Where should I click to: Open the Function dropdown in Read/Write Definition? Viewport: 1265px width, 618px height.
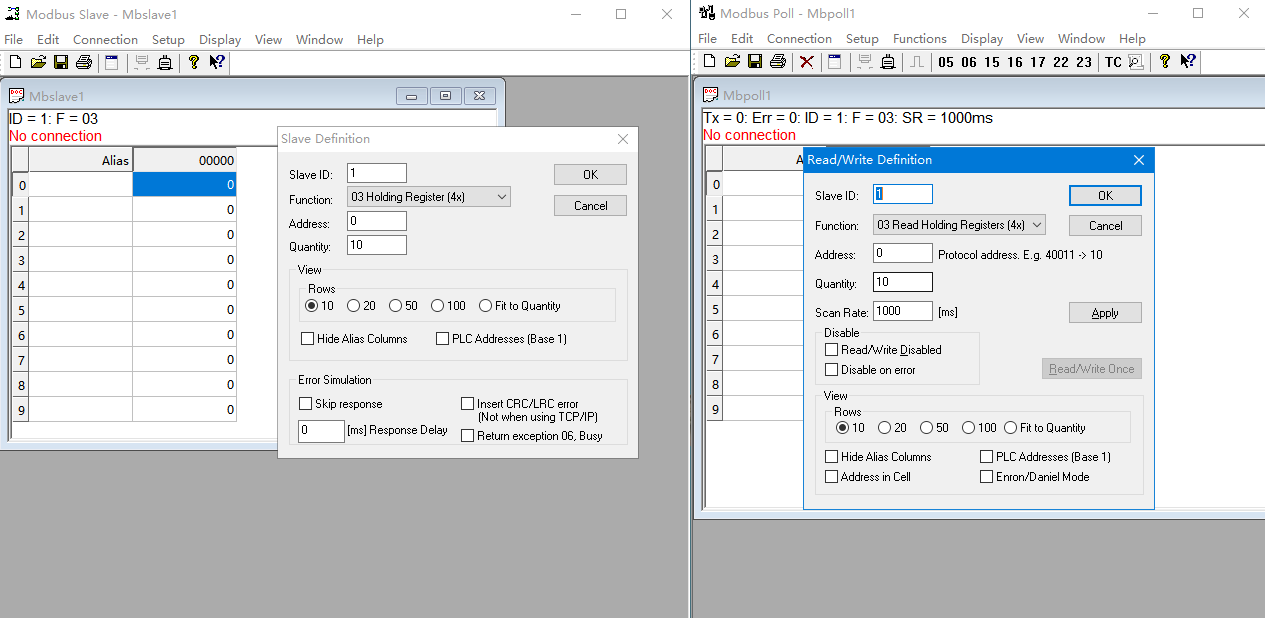pos(959,225)
